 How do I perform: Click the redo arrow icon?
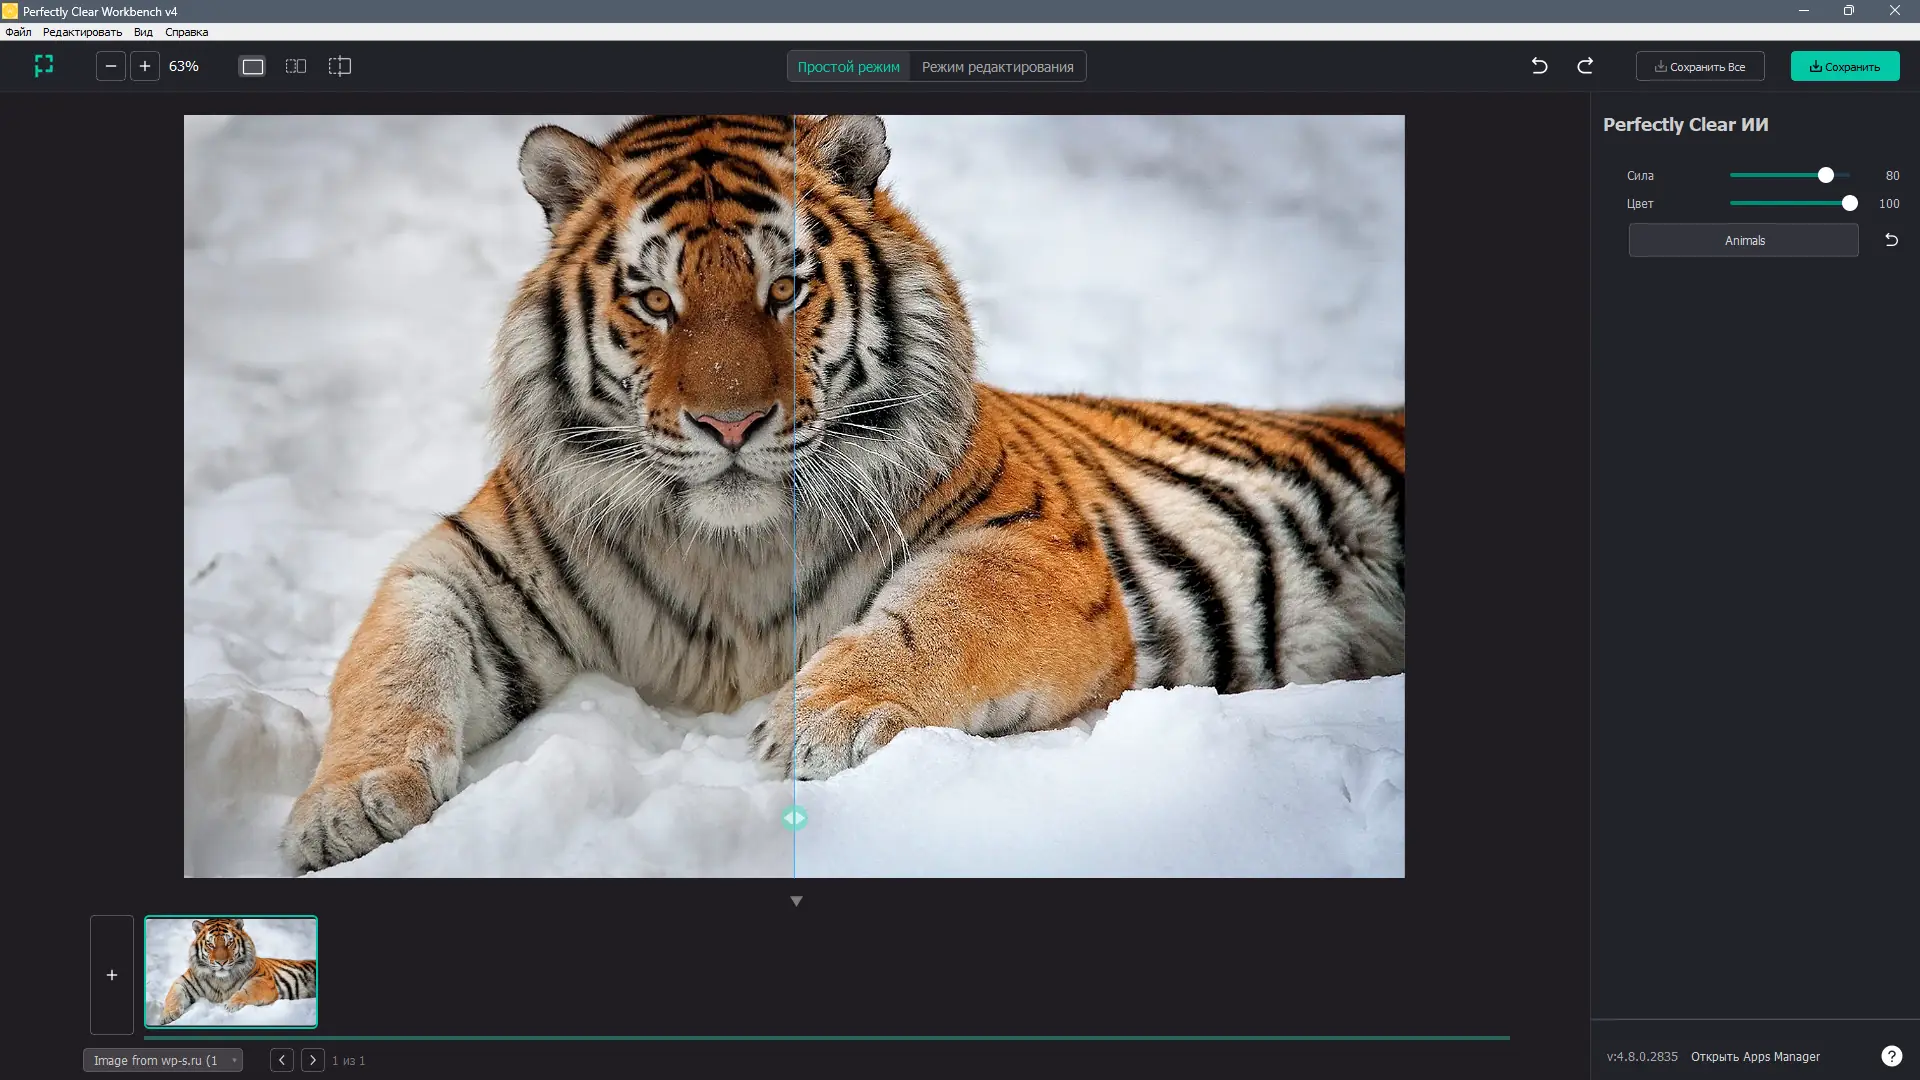point(1585,66)
